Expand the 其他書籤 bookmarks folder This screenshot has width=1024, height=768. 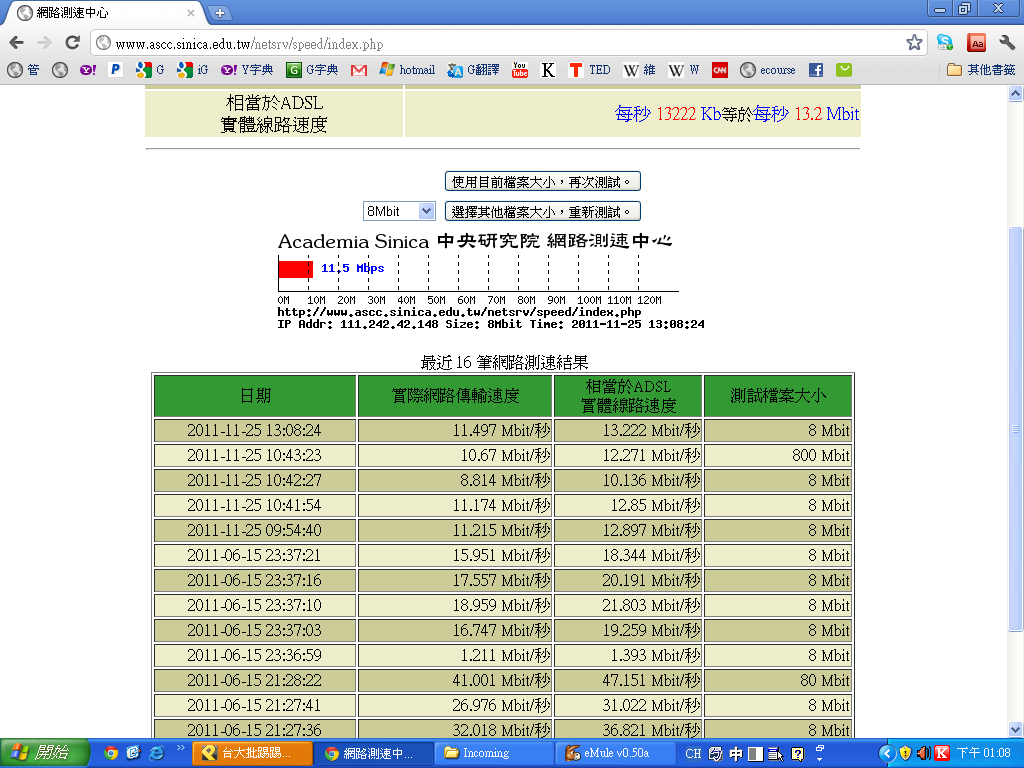point(980,70)
